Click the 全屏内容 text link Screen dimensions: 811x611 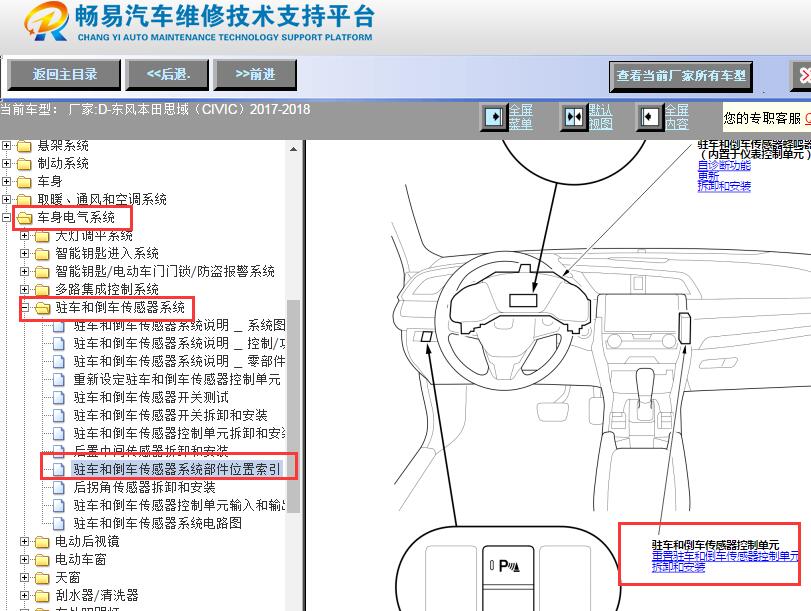(677, 117)
